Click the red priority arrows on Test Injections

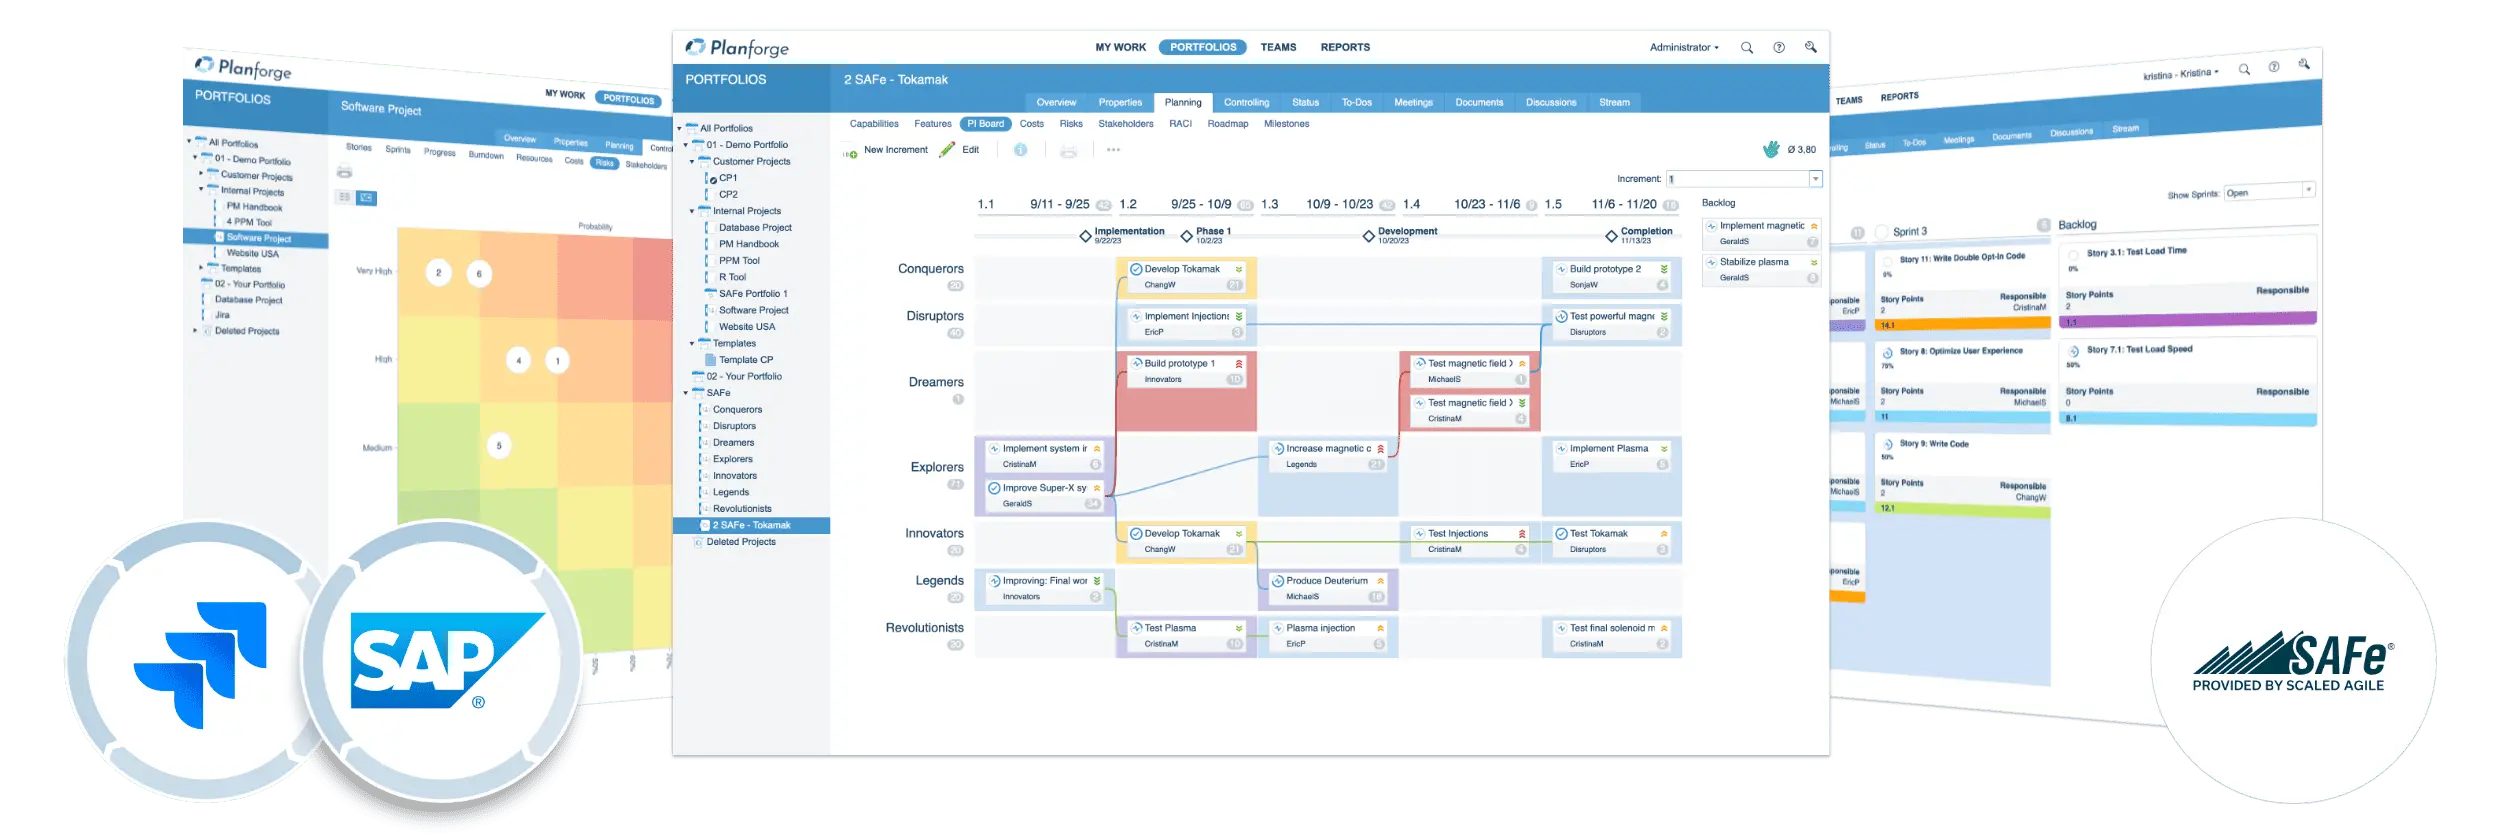click(1522, 534)
